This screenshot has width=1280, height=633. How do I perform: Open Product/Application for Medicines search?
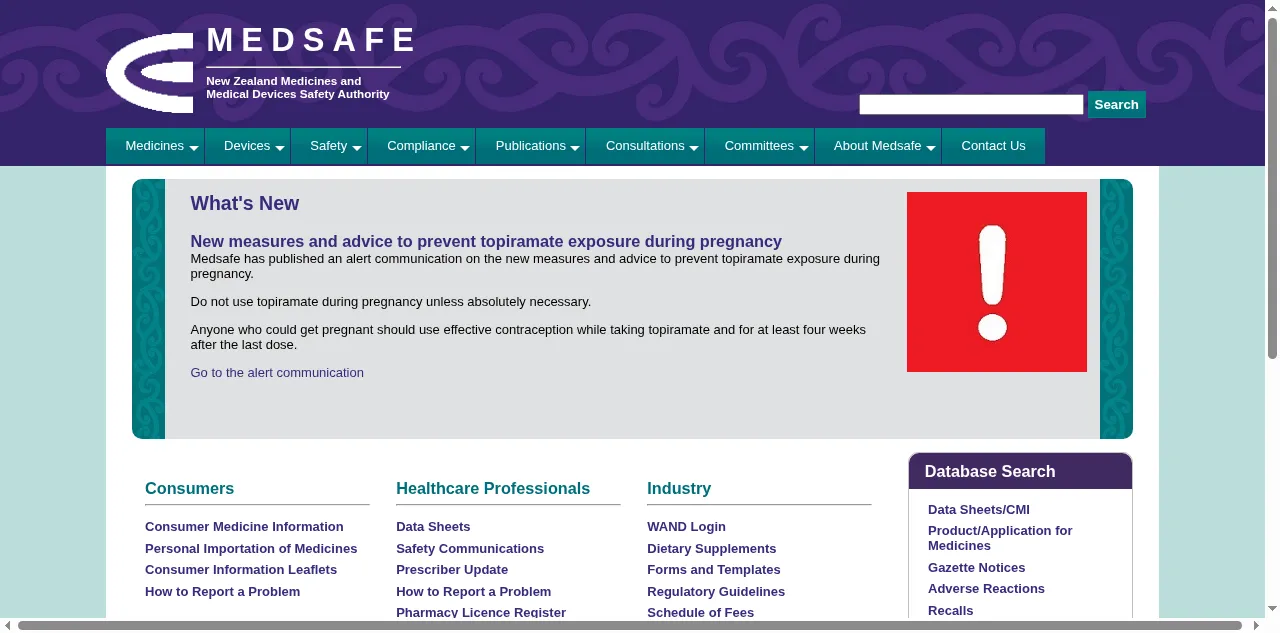coord(1000,538)
